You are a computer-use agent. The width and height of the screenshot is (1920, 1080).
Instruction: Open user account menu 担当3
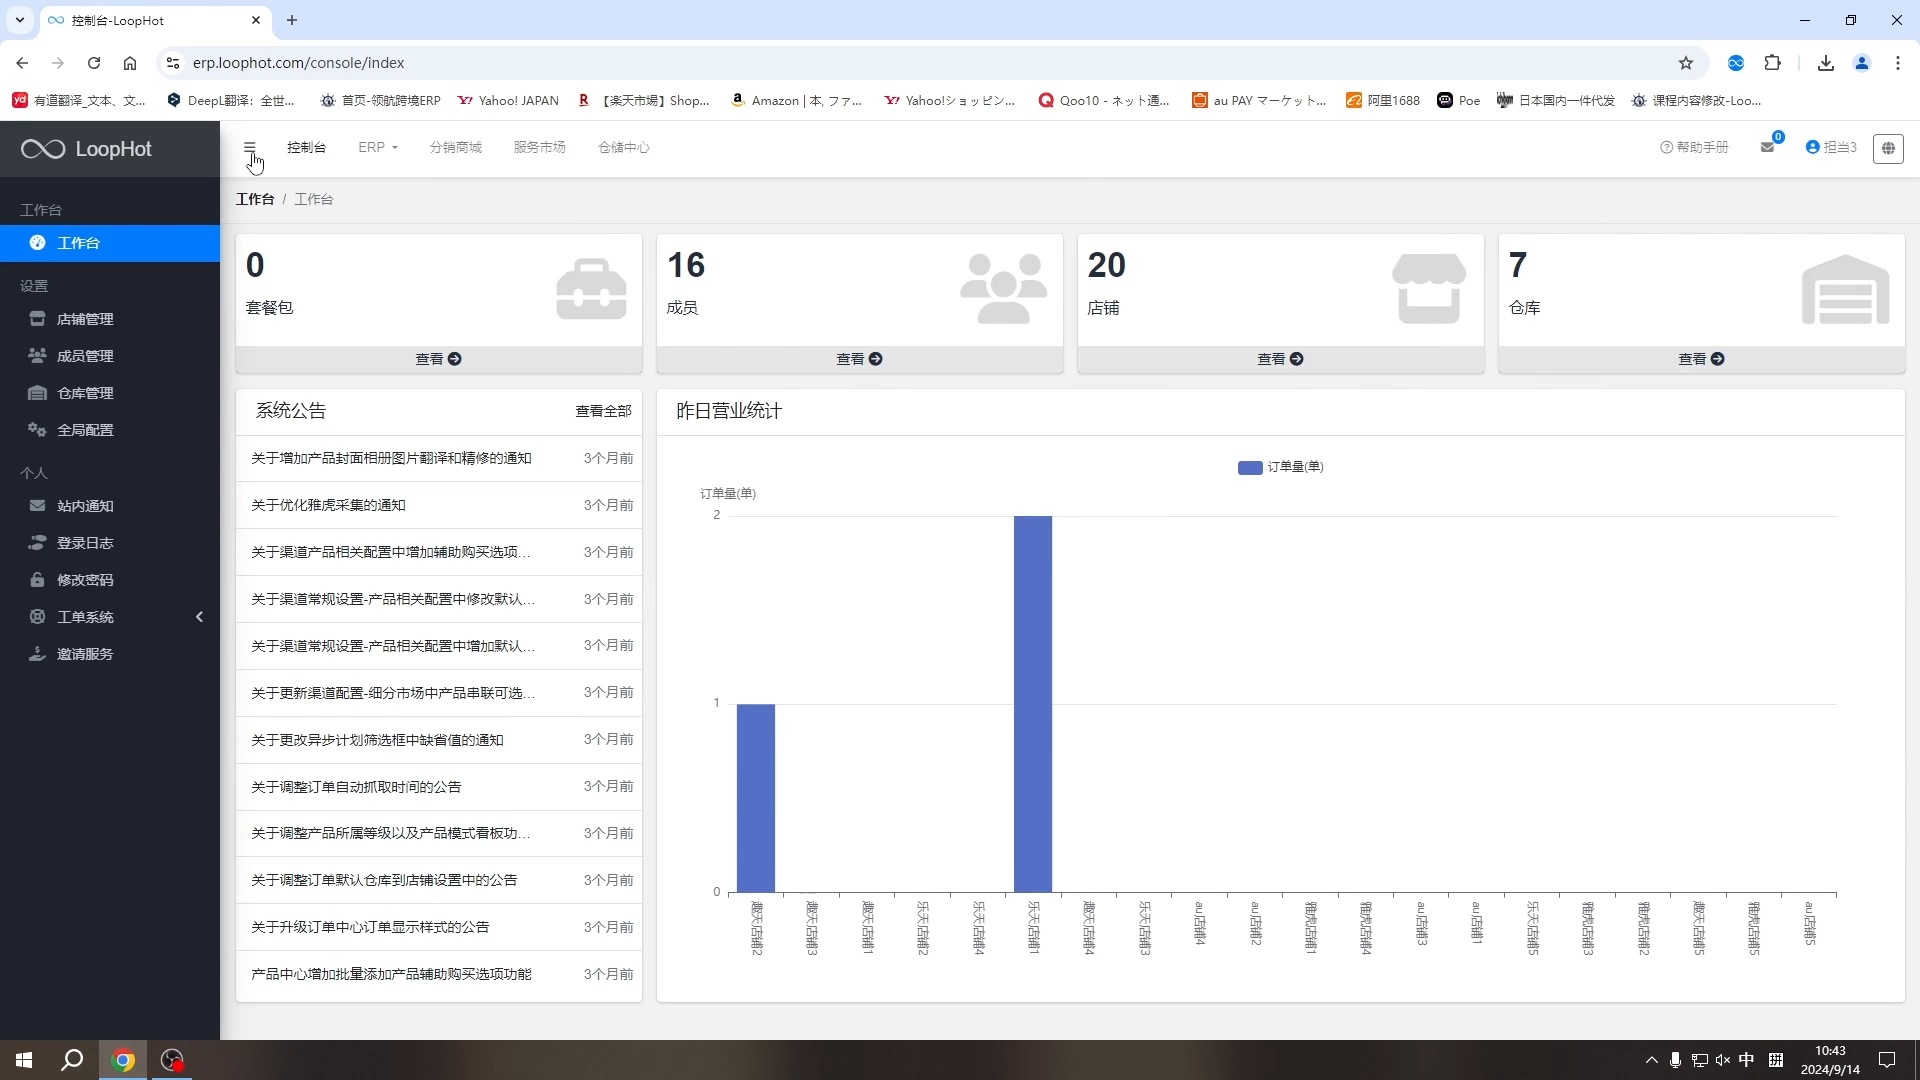[x=1831, y=147]
